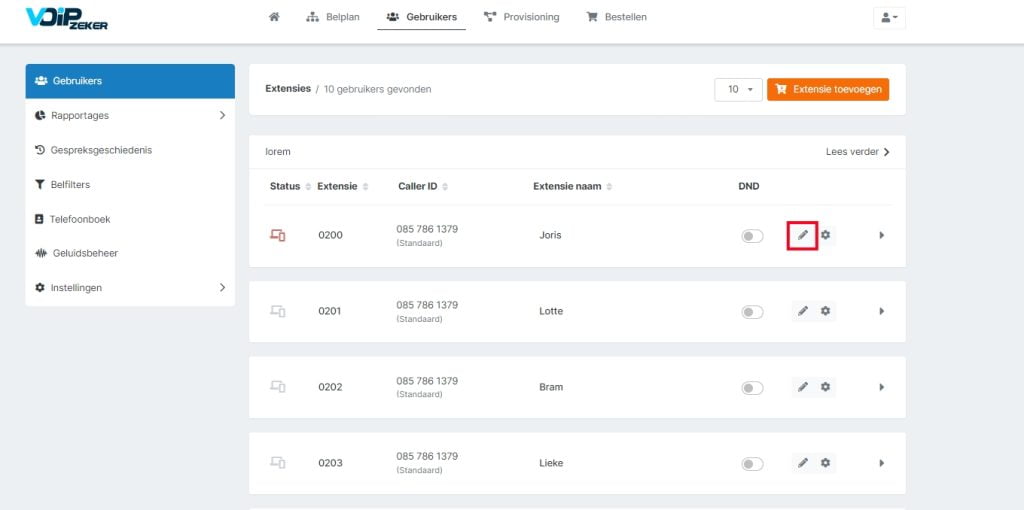Click the name Lieke
This screenshot has height=510, width=1024.
[x=551, y=463]
